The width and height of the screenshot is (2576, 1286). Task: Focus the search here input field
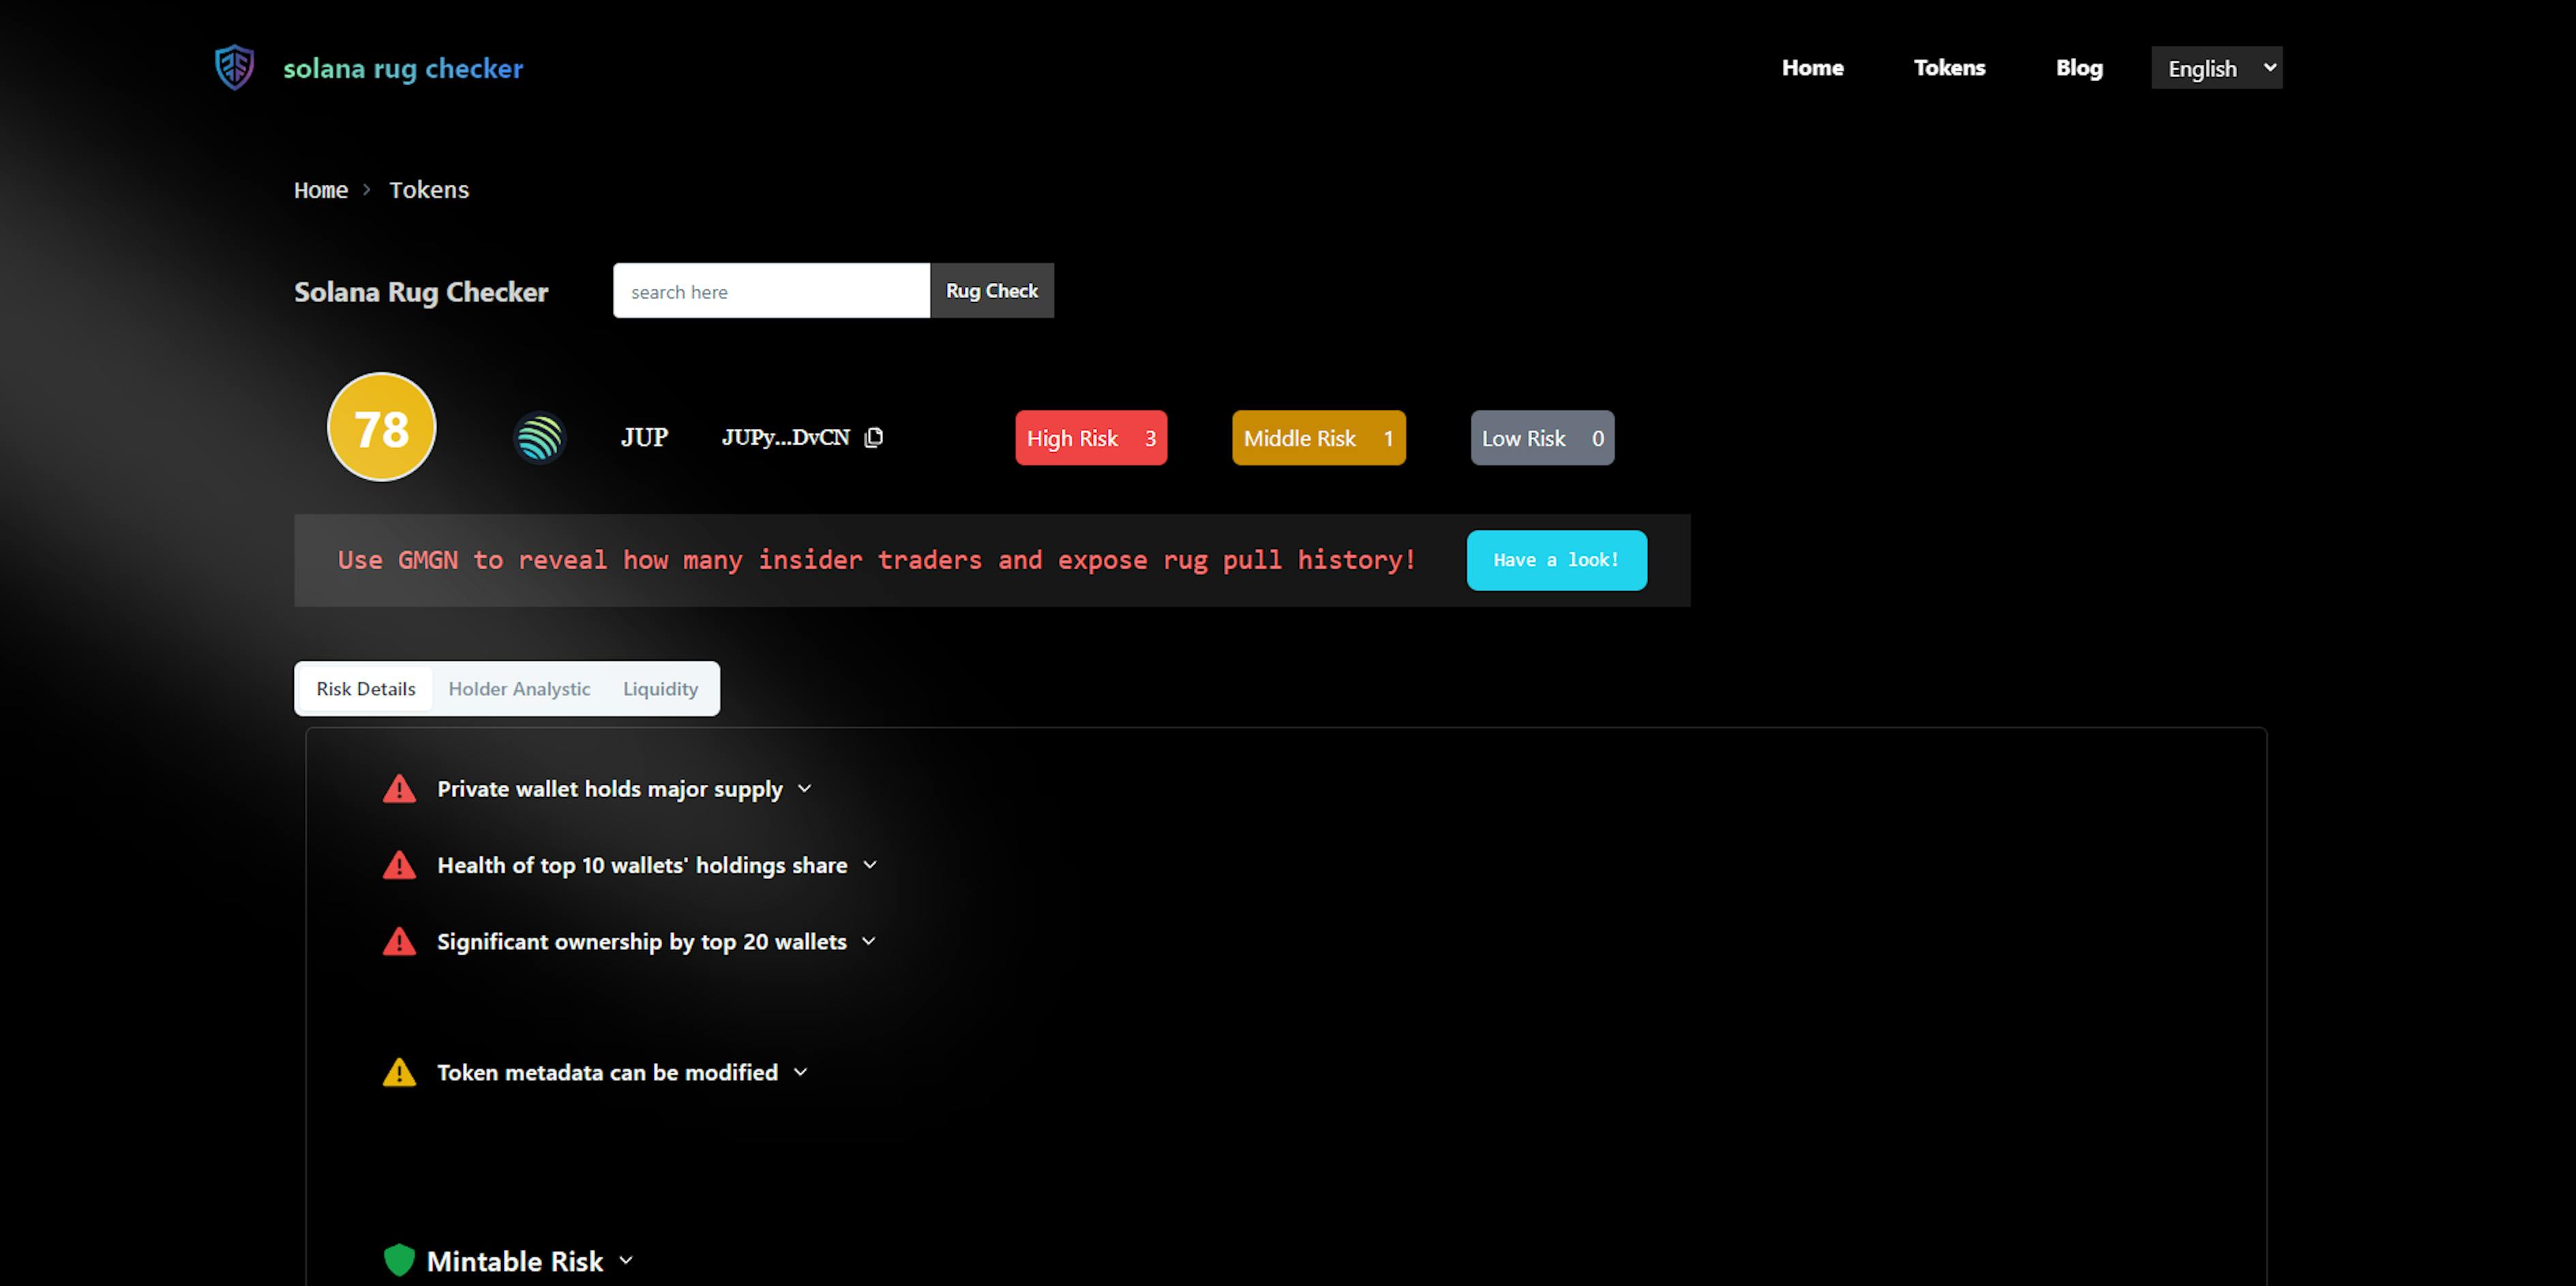click(771, 291)
